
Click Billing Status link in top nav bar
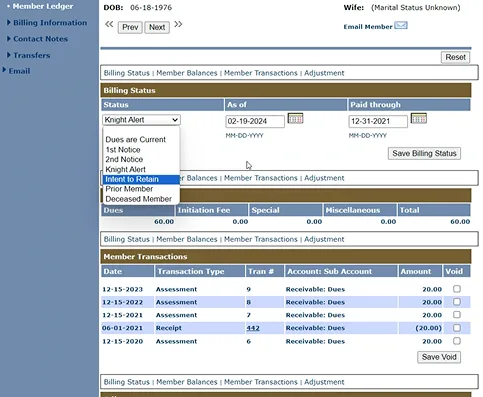click(x=127, y=73)
